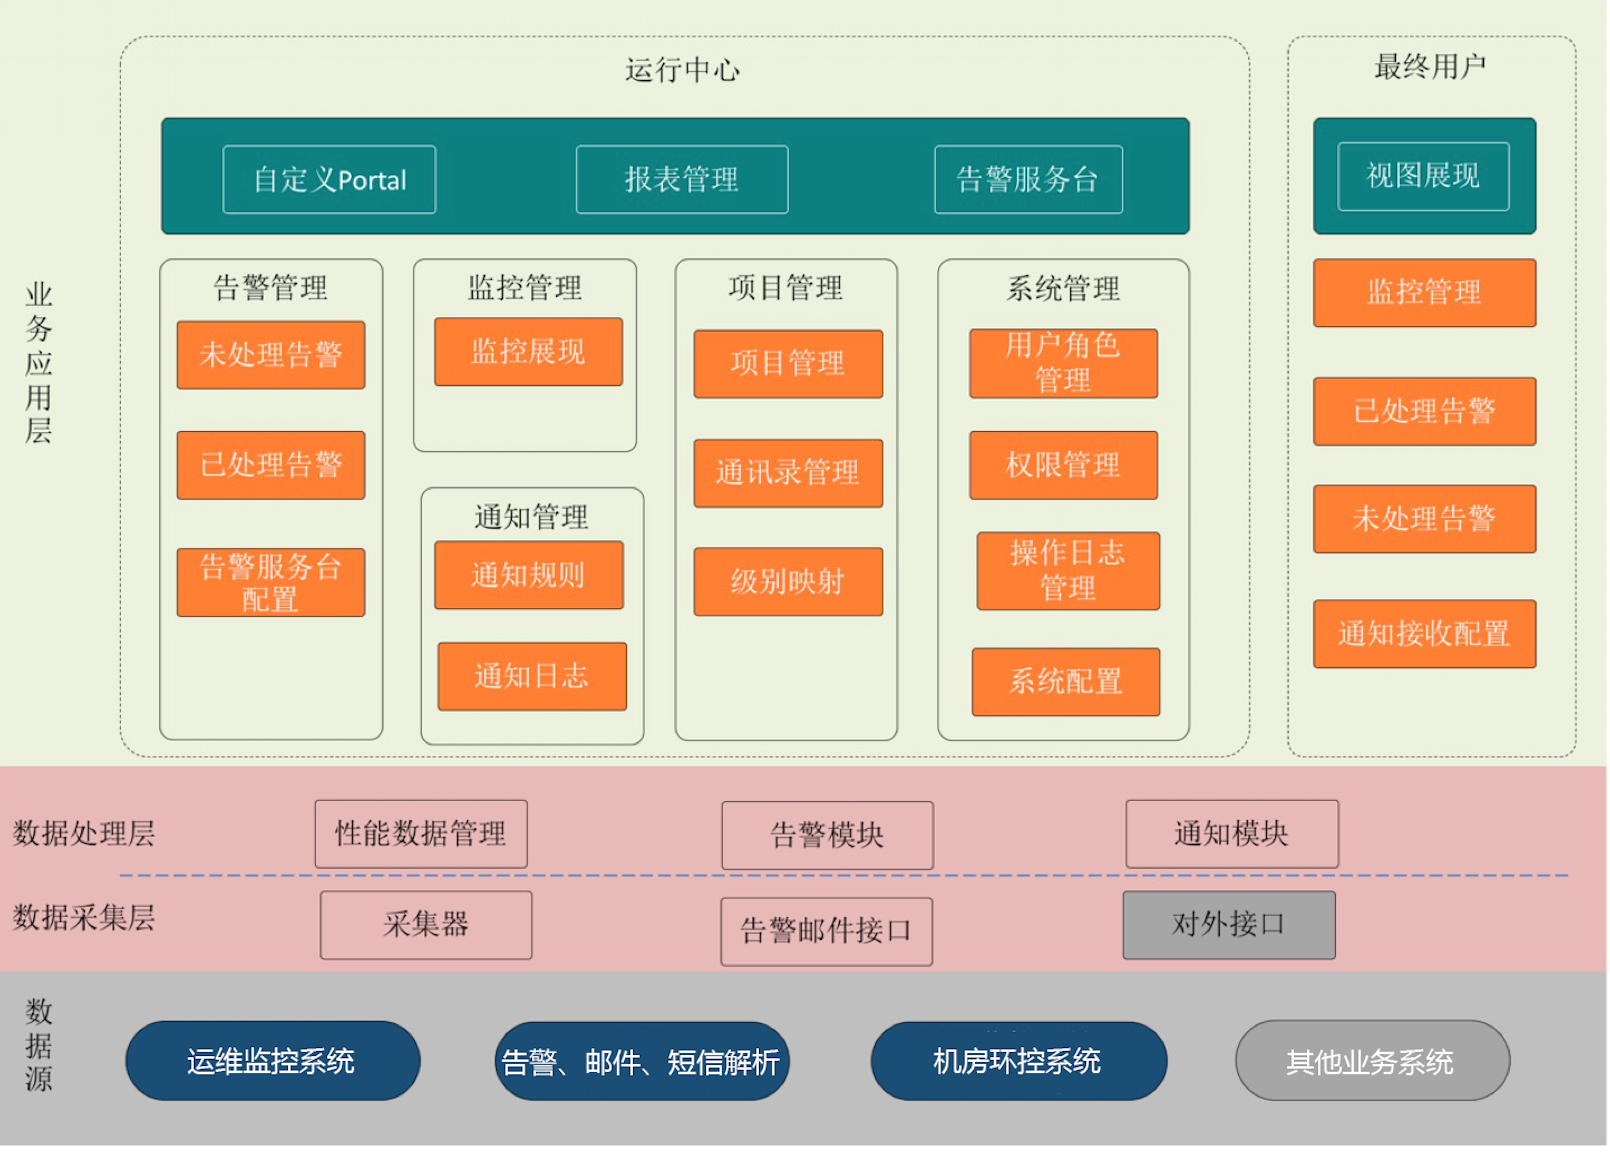Open the 监控展现 module
Screen dimensions: 1610x1152
coord(527,351)
